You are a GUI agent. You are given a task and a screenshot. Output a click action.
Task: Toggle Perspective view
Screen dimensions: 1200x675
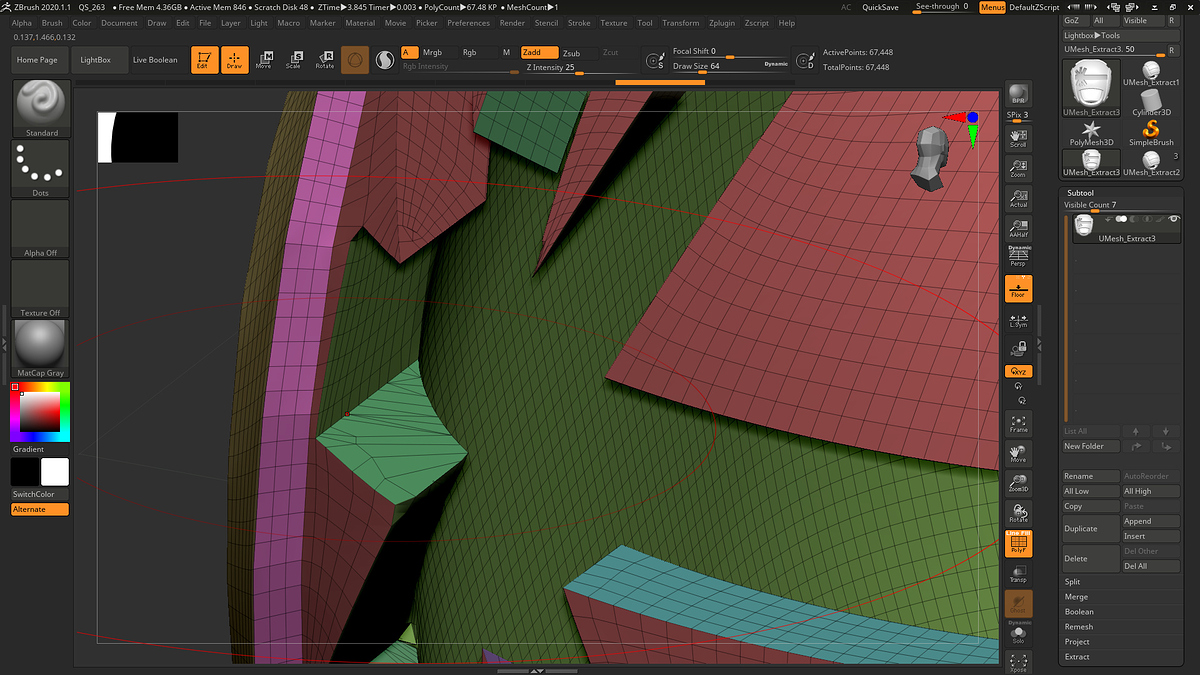[1018, 256]
